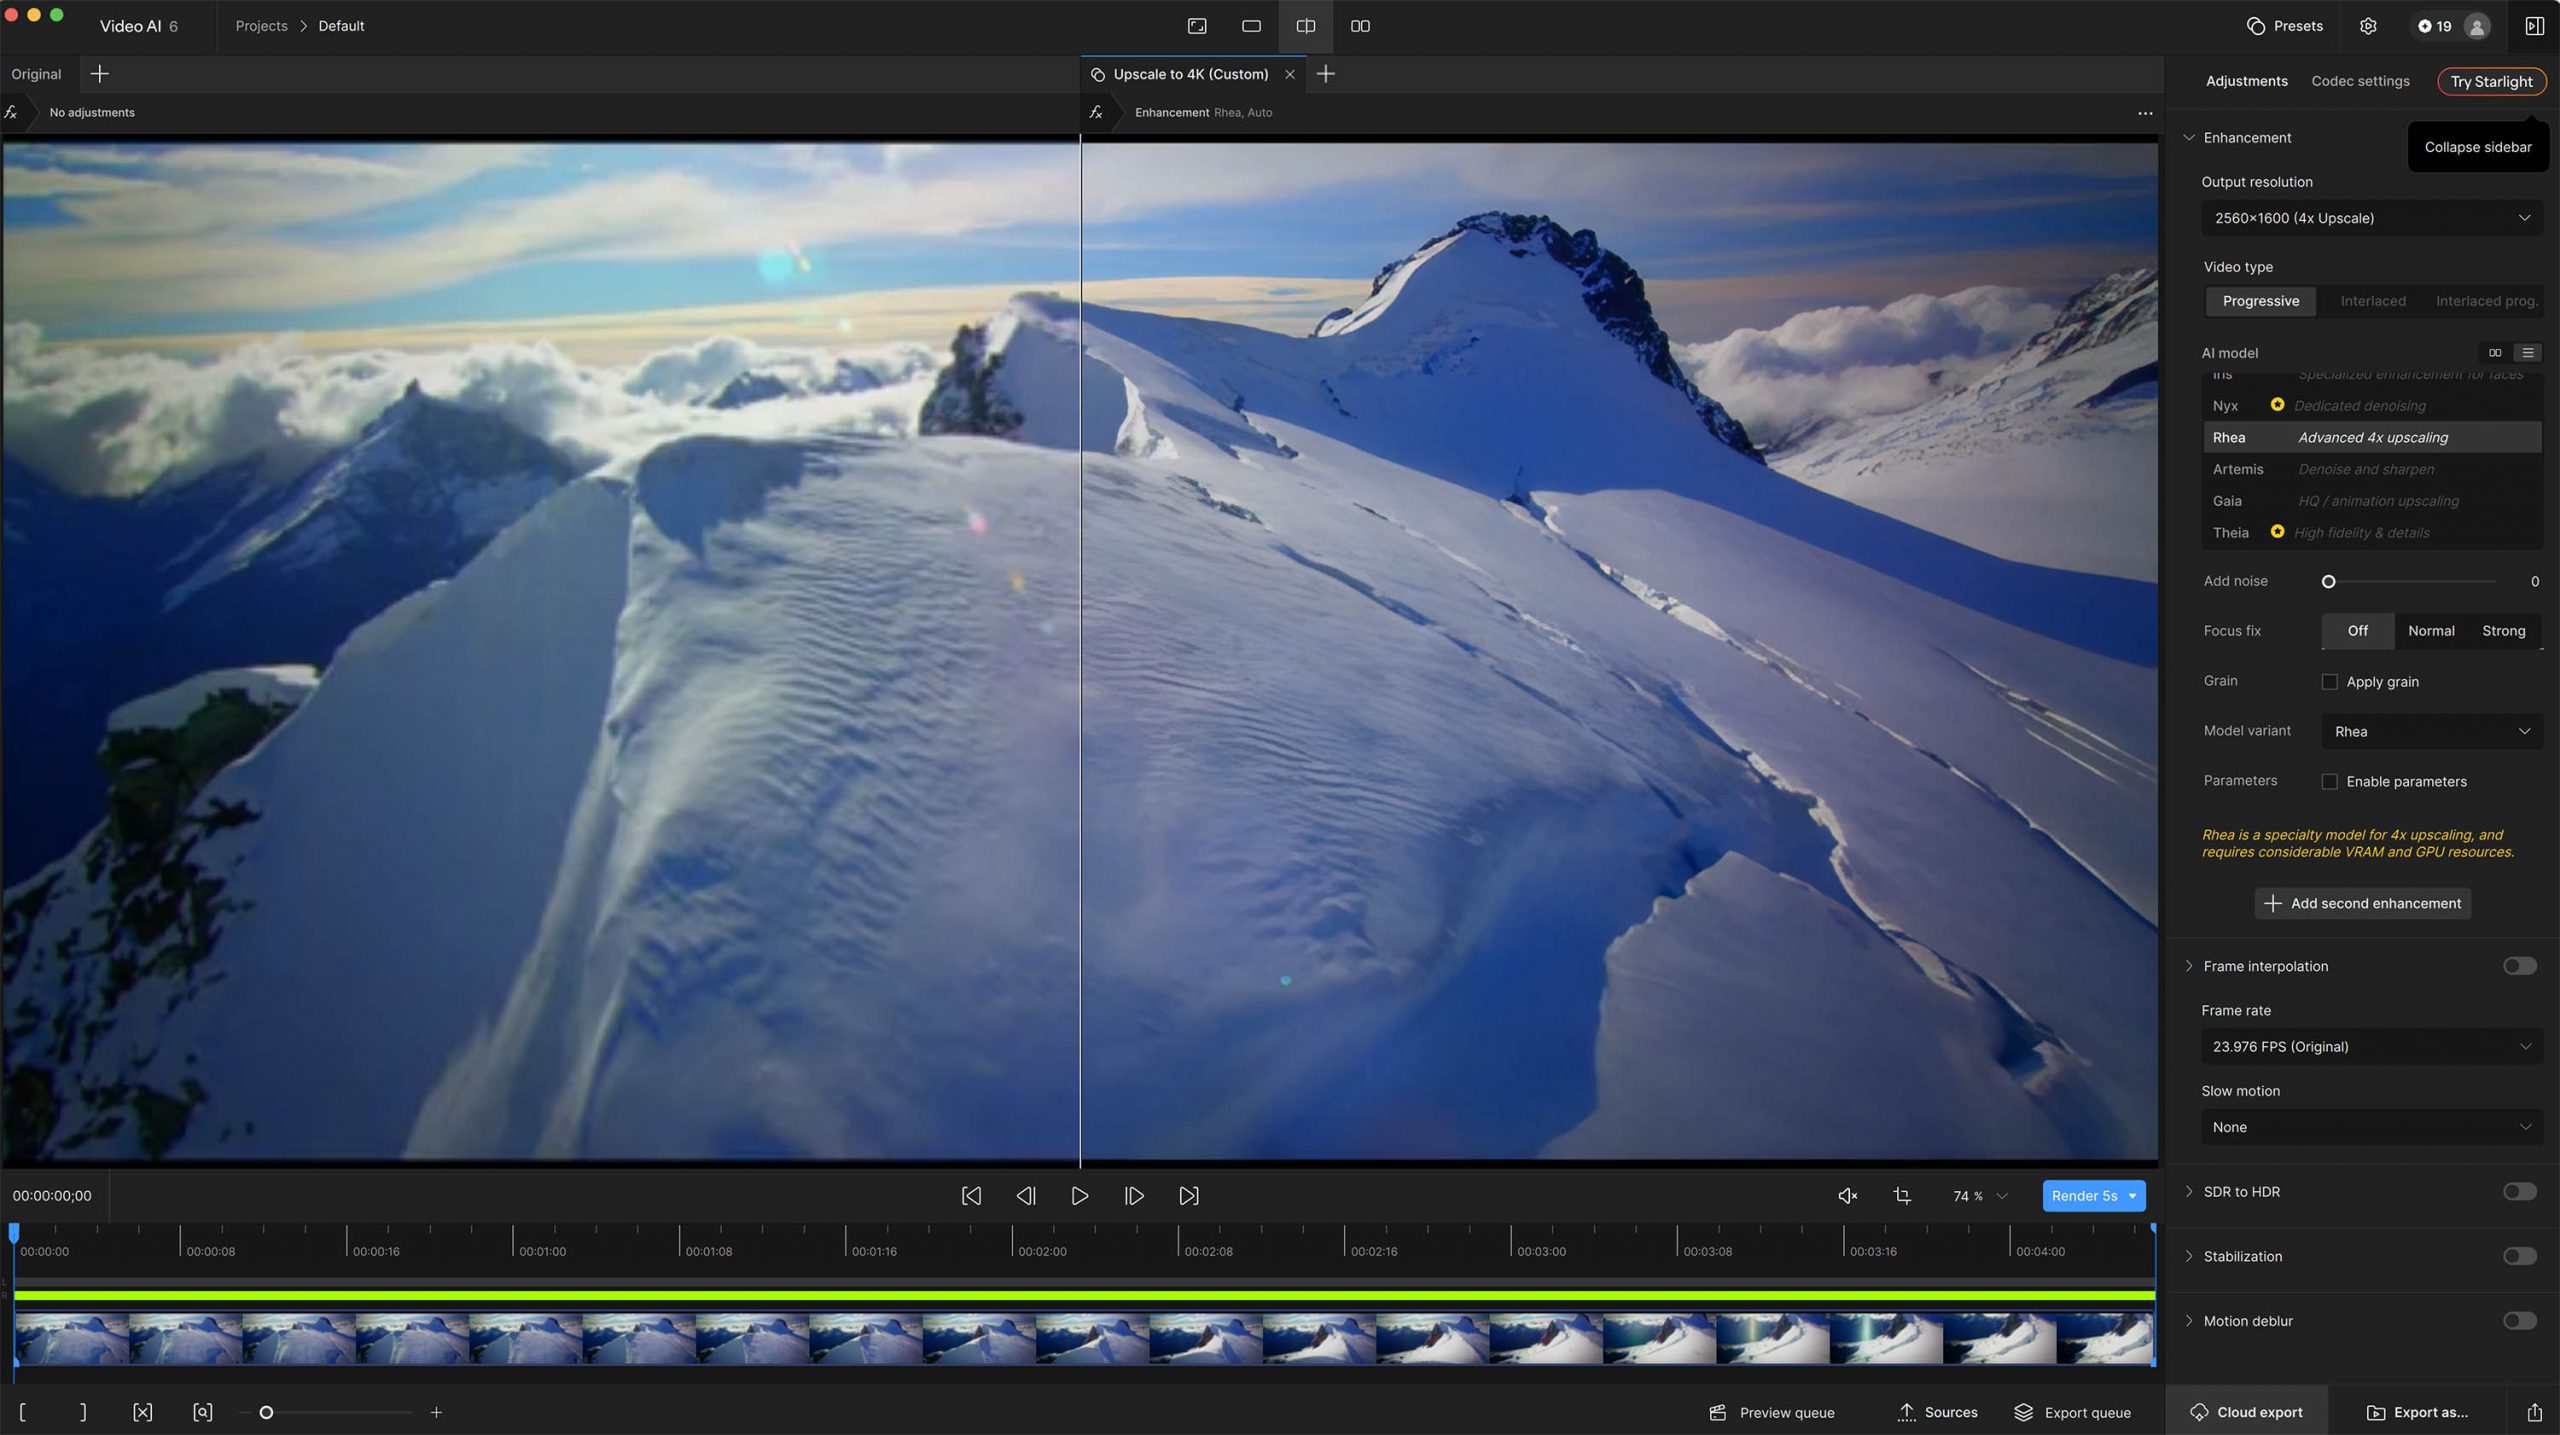This screenshot has width=2560, height=1435.
Task: Expand the Motion deblur section
Action: (x=2189, y=1322)
